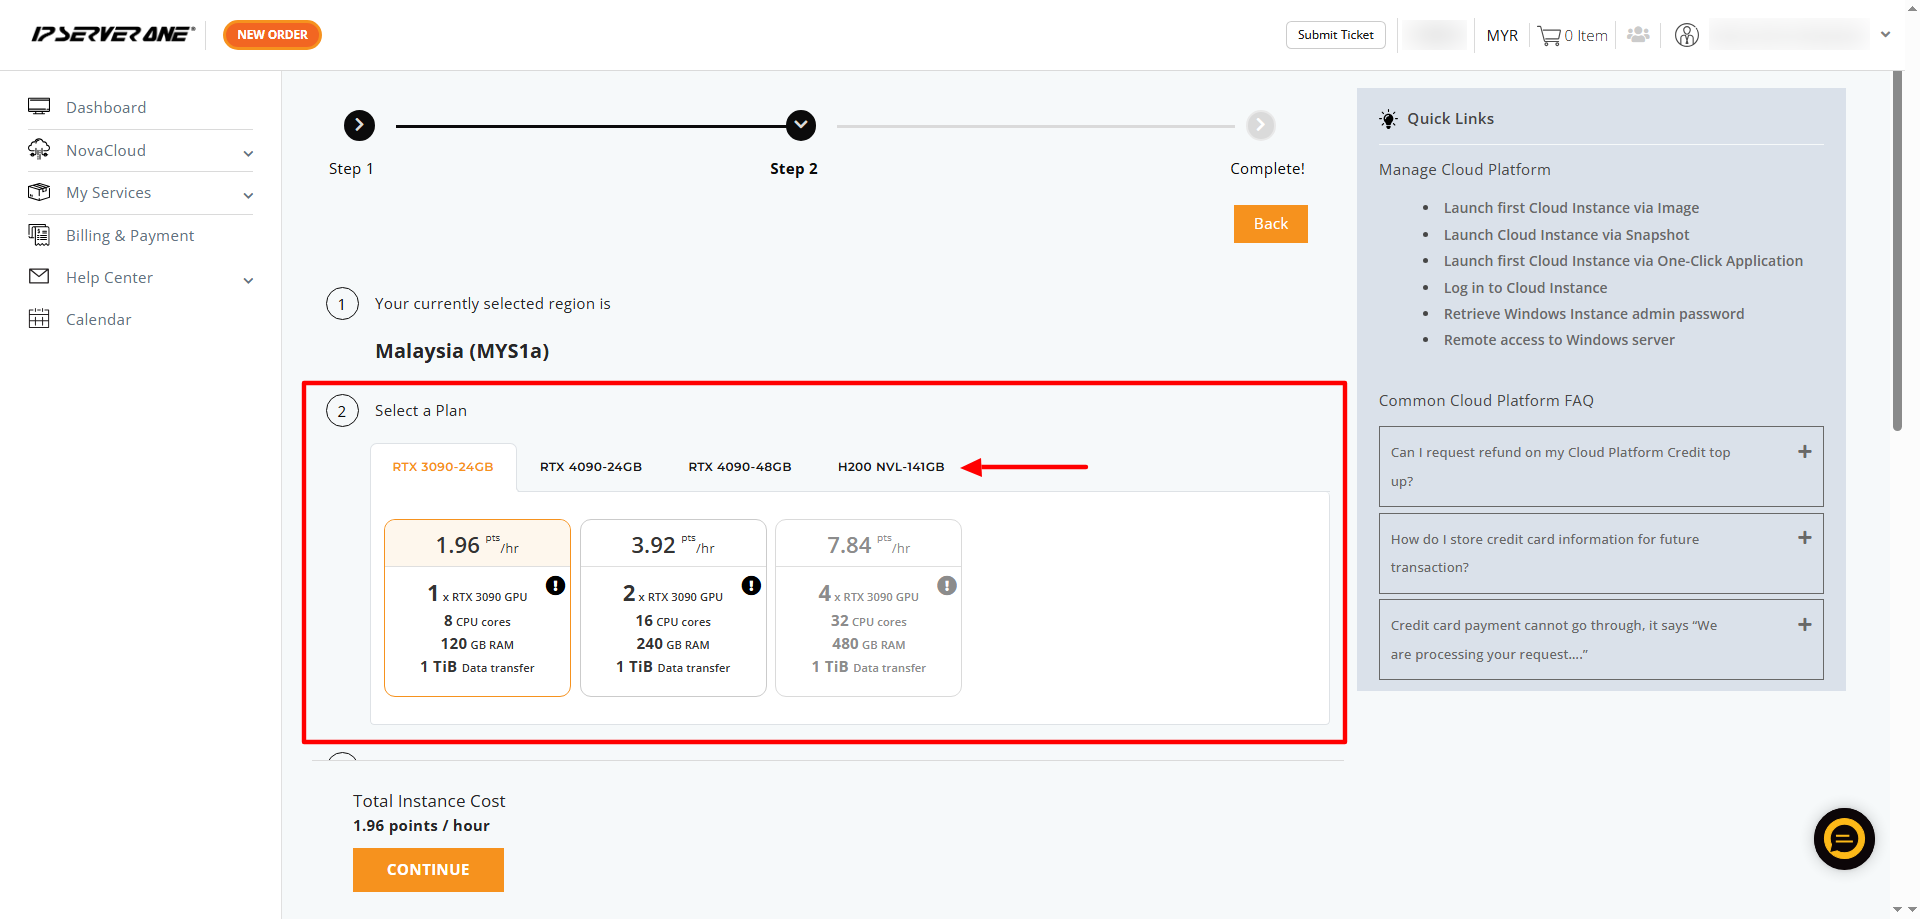1920x919 pixels.
Task: Select the 3.92 pts/hr plan card
Action: pos(673,607)
